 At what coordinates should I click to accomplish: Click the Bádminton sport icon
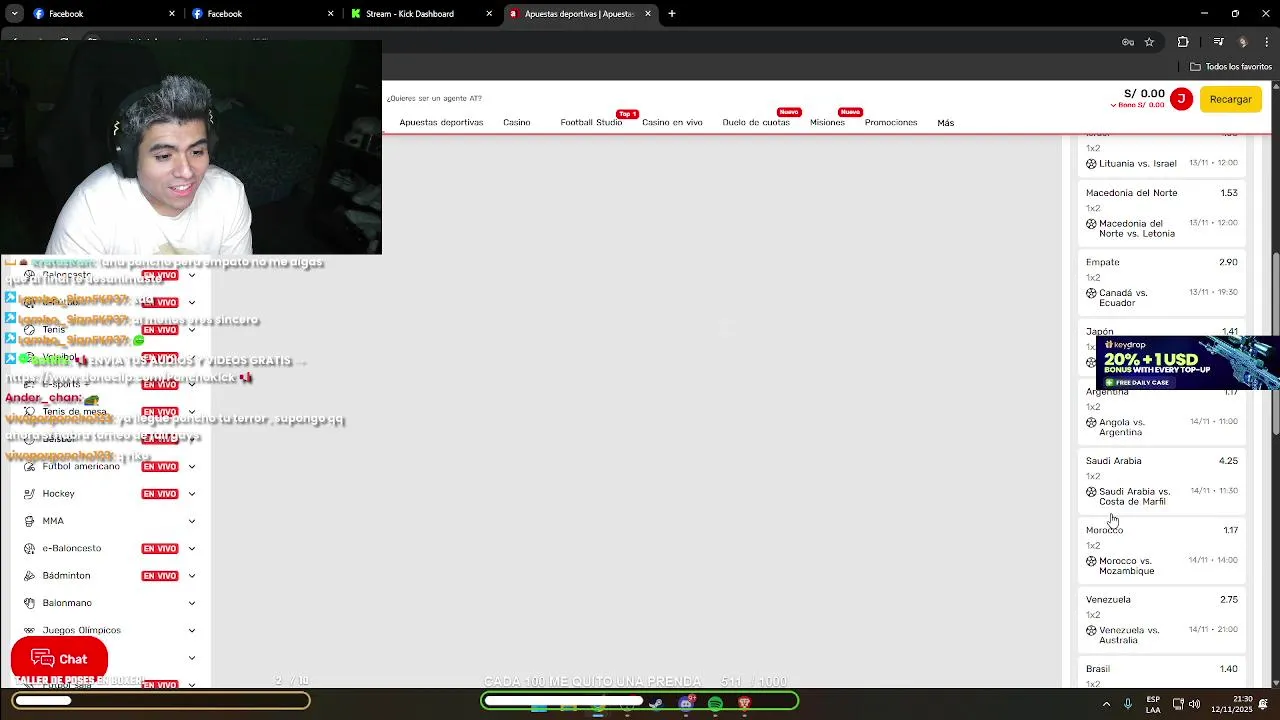(29, 576)
